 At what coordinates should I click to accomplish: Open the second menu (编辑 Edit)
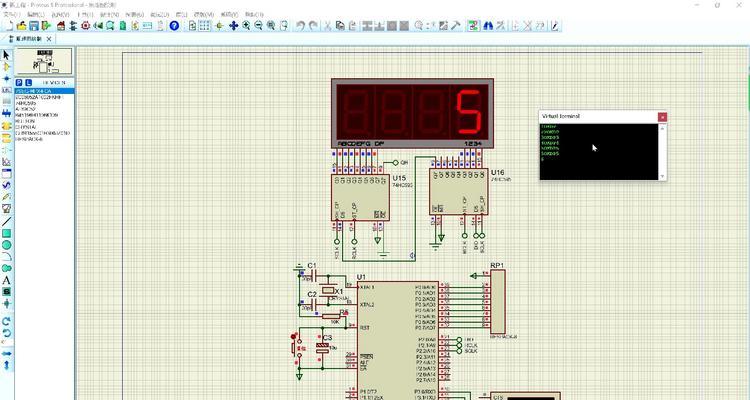(x=36, y=15)
